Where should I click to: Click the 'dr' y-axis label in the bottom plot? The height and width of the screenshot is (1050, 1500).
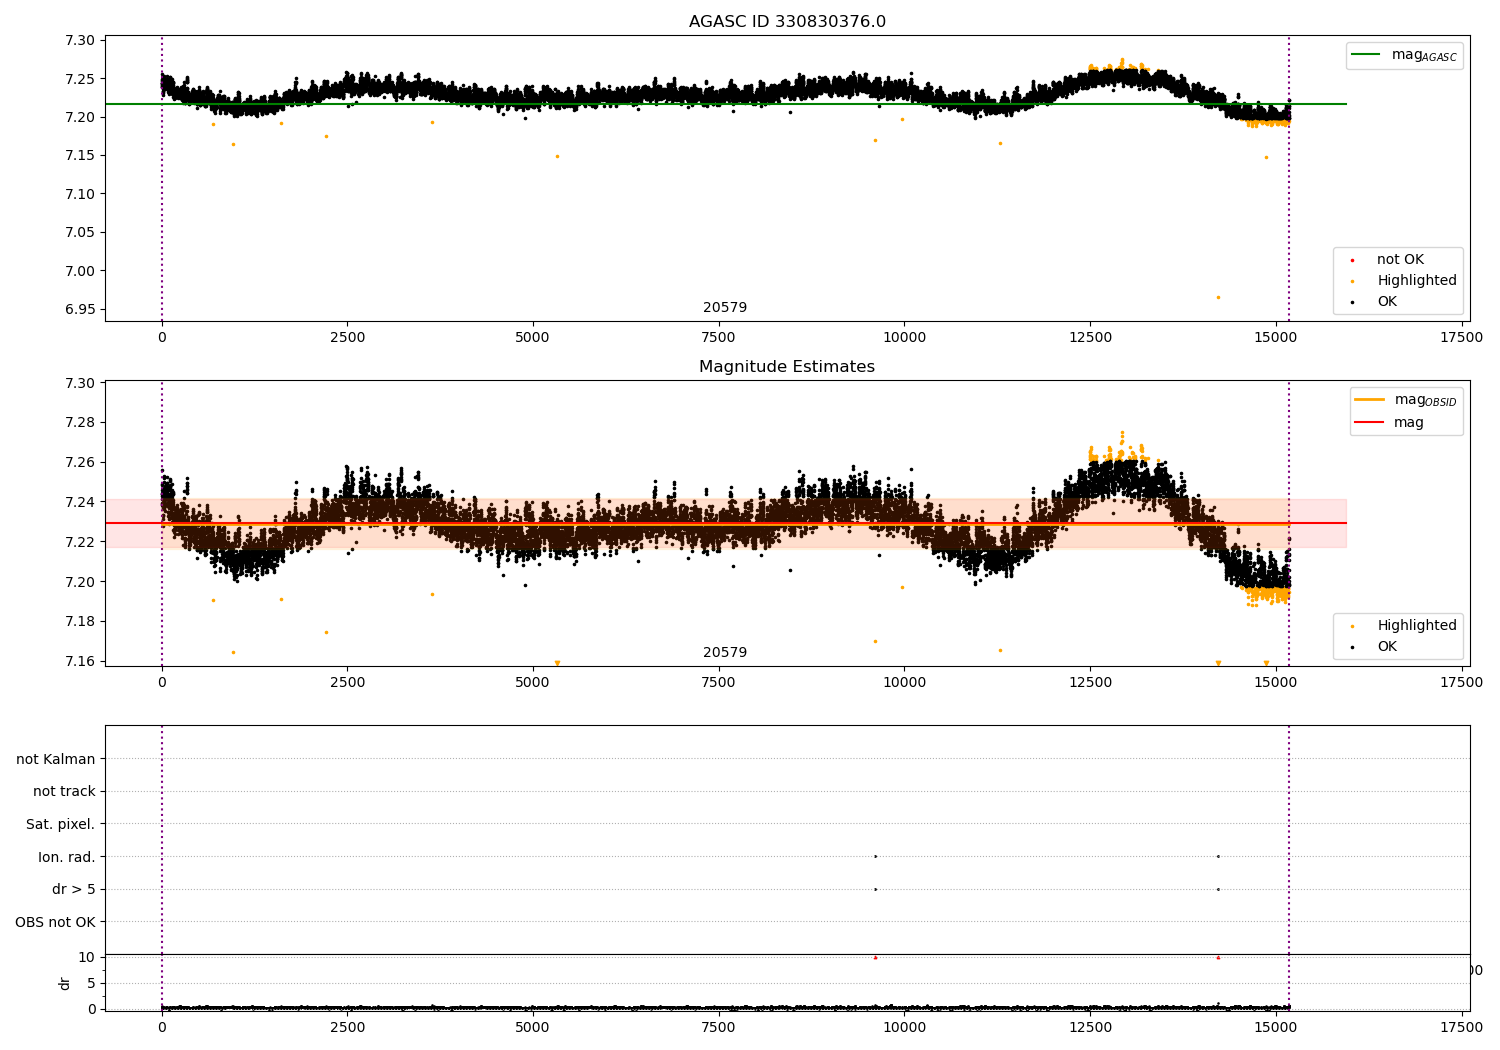tap(65, 983)
